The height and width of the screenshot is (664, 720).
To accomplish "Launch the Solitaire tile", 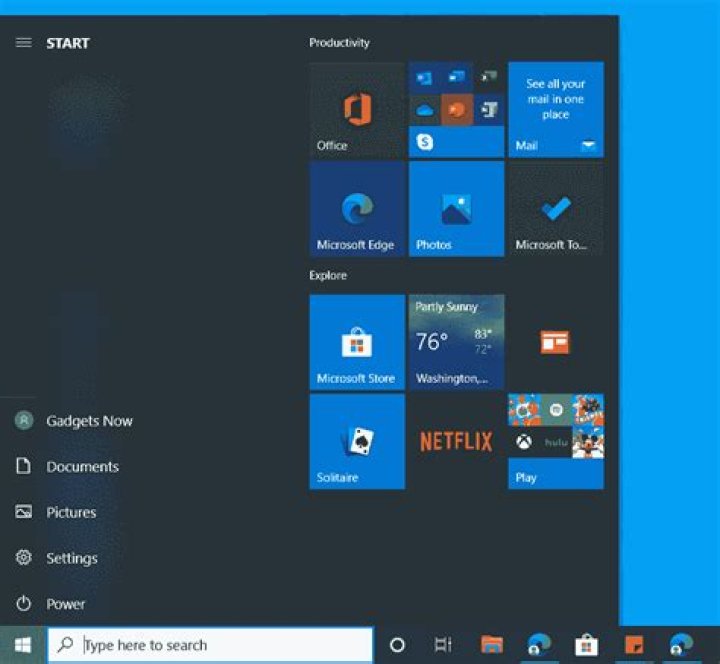I will 357,442.
